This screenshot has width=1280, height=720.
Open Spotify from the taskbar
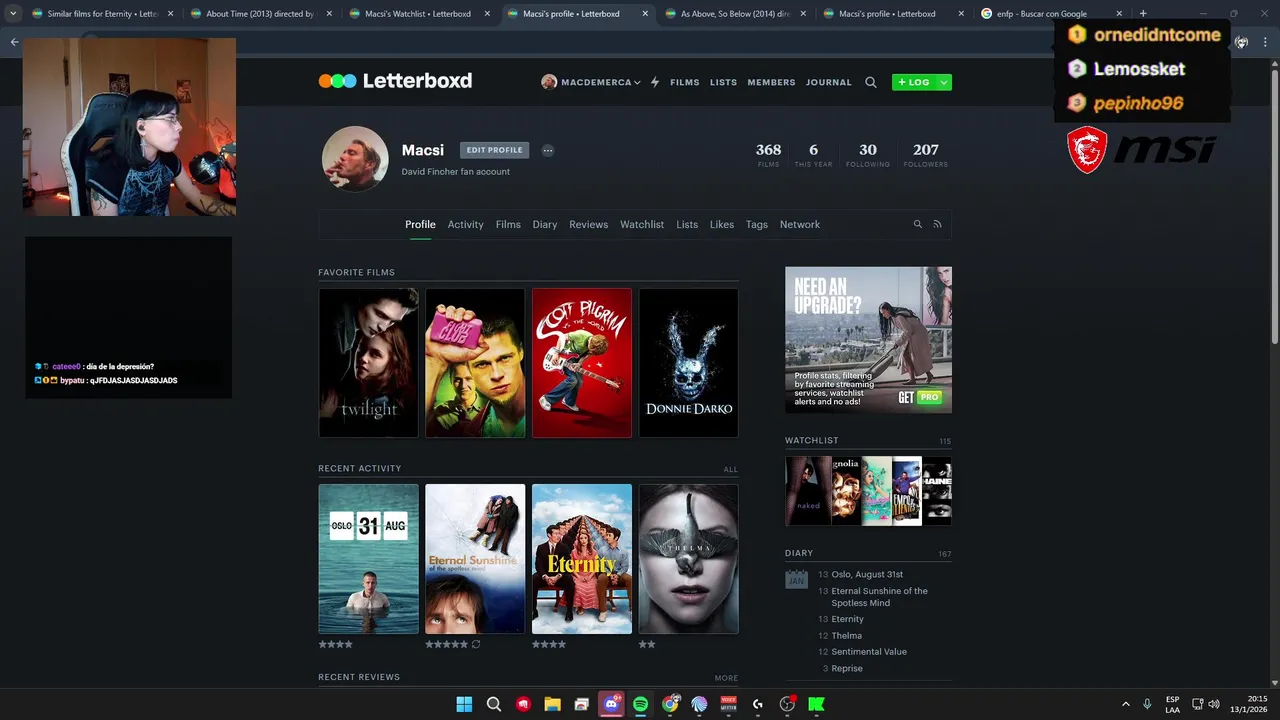pos(641,704)
